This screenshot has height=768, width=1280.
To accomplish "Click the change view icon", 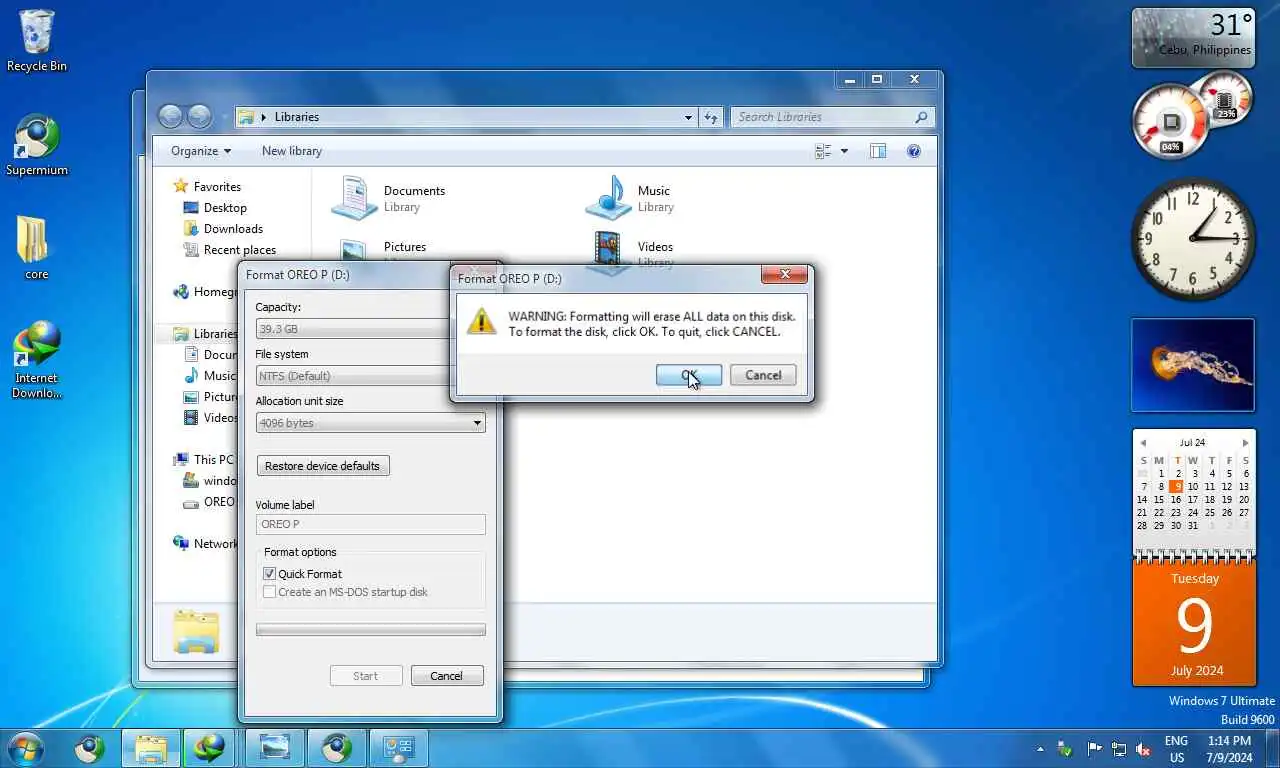I will pyautogui.click(x=824, y=151).
